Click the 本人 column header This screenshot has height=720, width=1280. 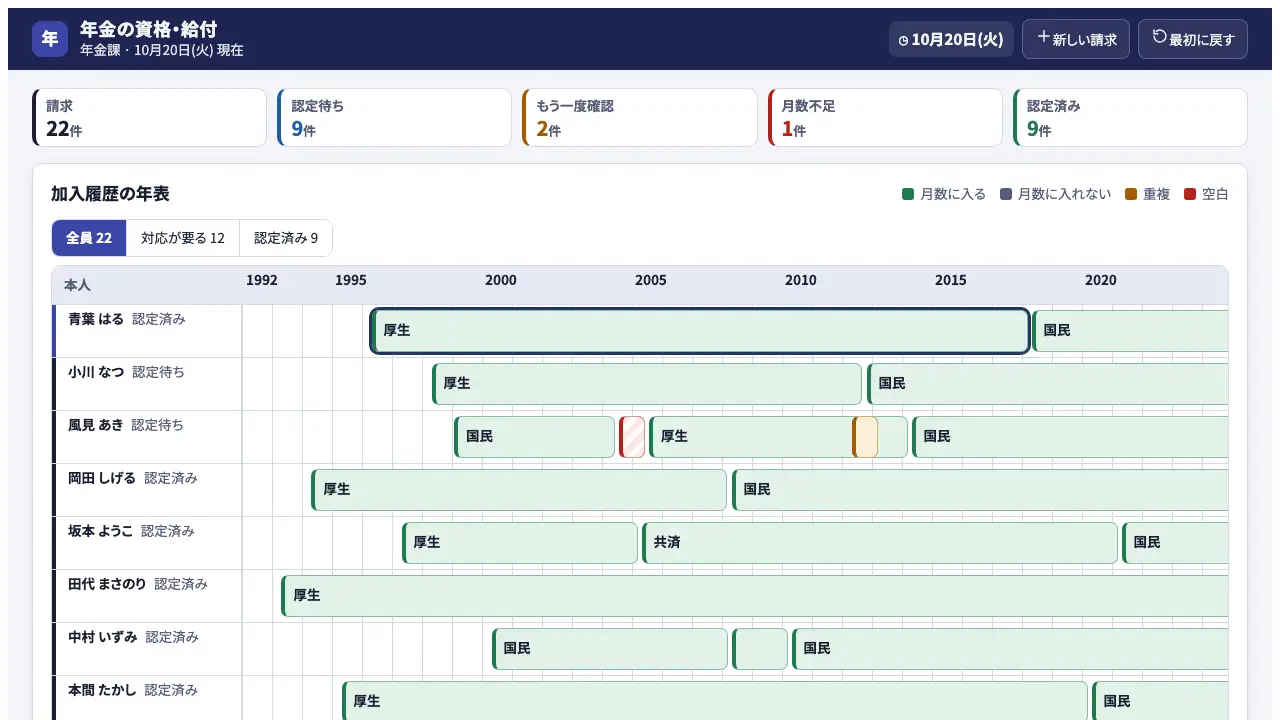pyautogui.click(x=77, y=285)
